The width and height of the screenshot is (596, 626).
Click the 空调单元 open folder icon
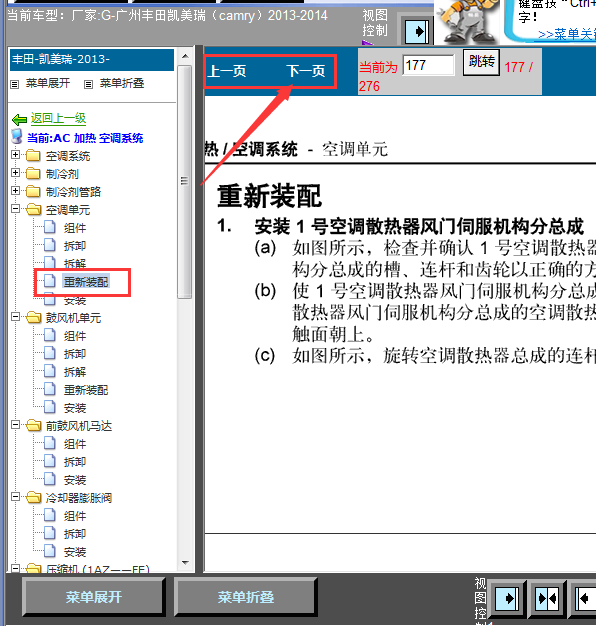[x=34, y=209]
